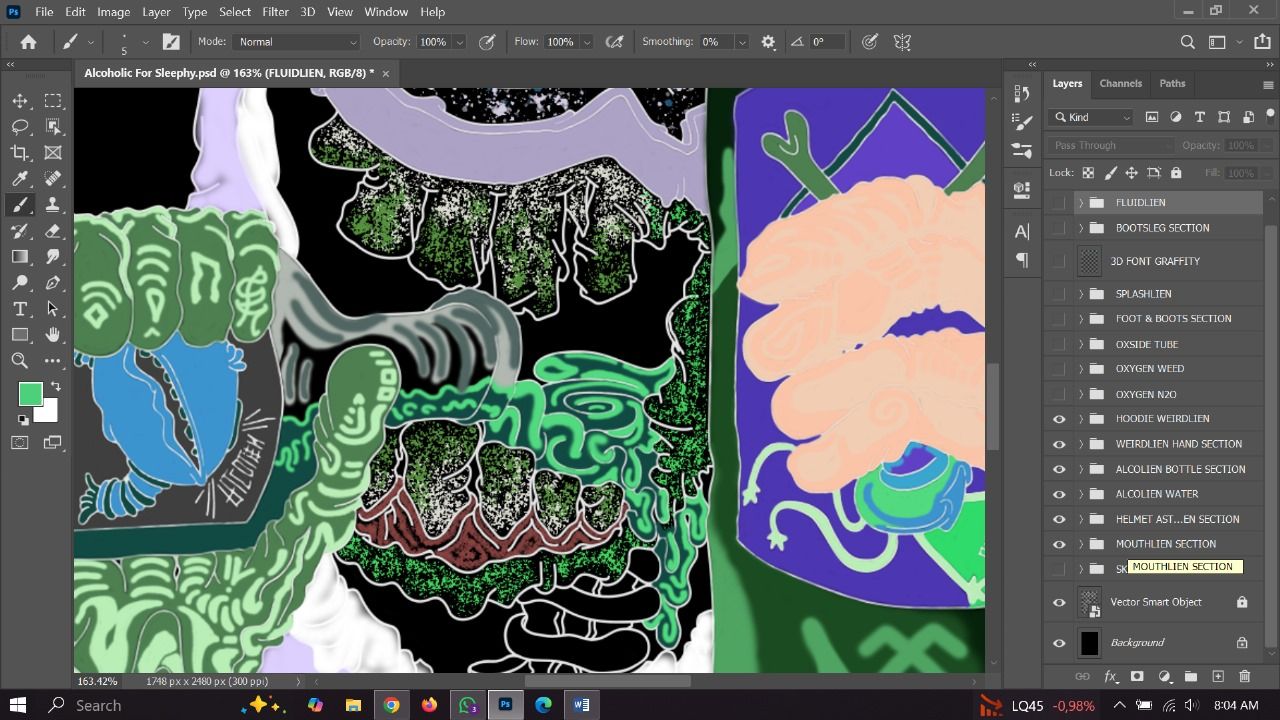Open the blend Mode dropdown

pos(296,41)
